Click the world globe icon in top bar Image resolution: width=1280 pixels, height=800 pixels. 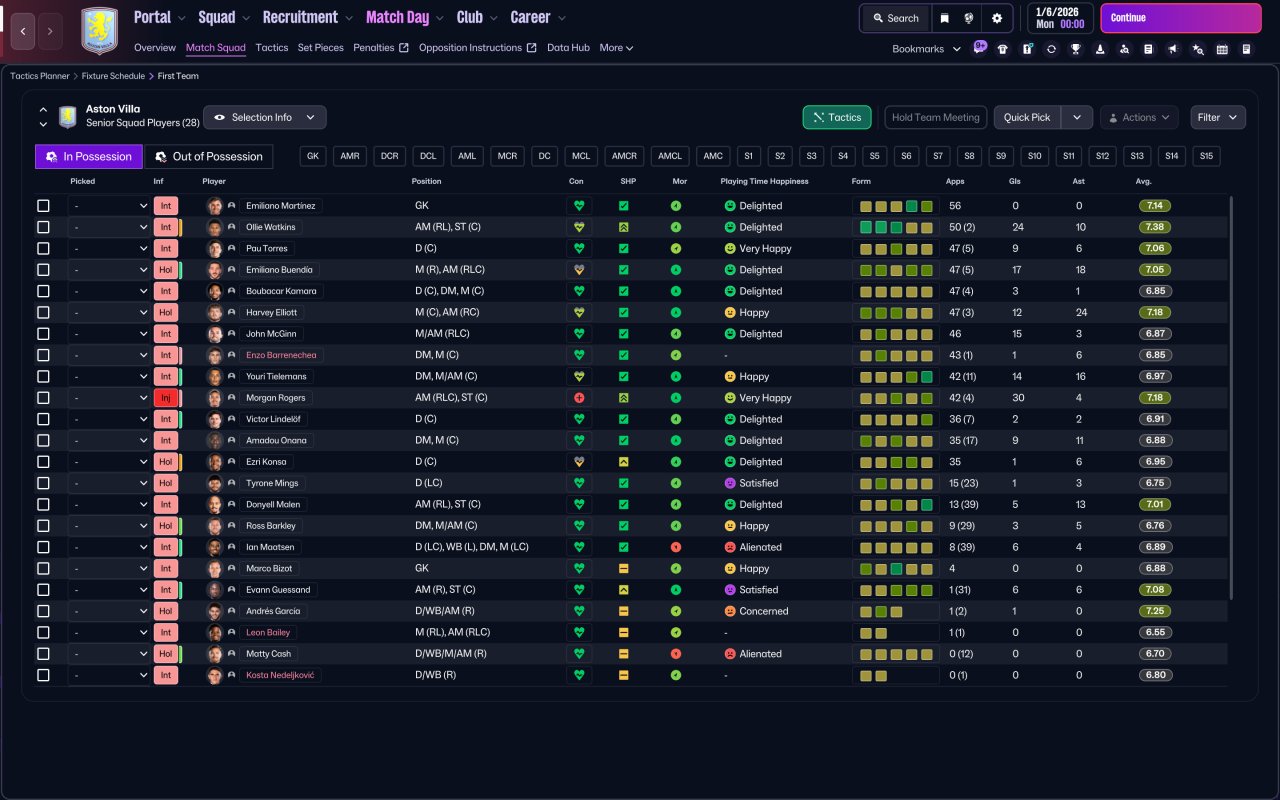[969, 18]
